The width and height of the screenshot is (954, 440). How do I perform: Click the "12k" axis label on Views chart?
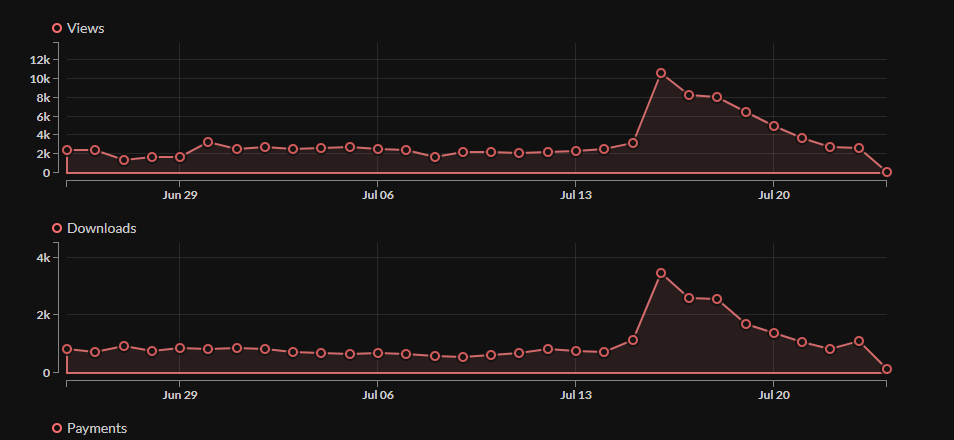[x=40, y=60]
